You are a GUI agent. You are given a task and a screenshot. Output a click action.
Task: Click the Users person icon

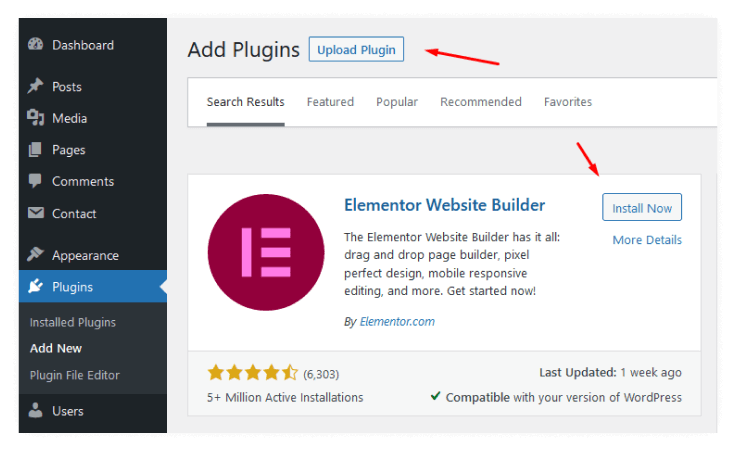(35, 410)
